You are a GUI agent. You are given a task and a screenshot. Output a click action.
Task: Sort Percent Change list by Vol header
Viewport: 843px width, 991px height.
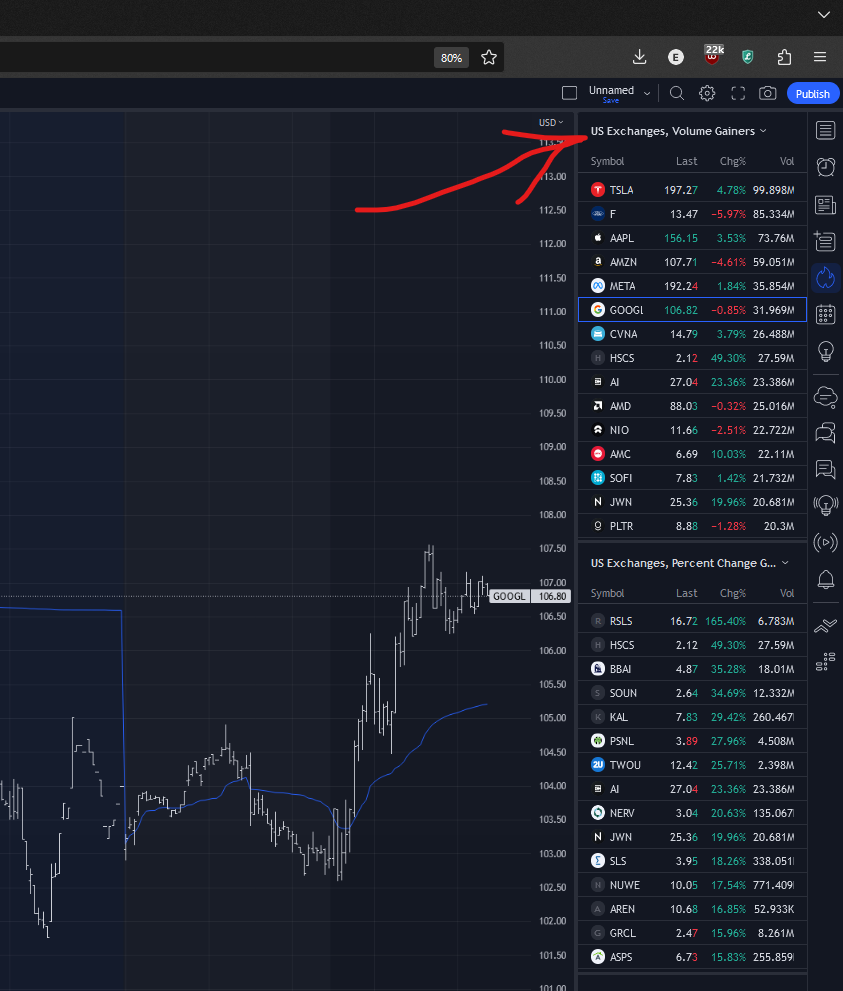pyautogui.click(x=787, y=593)
